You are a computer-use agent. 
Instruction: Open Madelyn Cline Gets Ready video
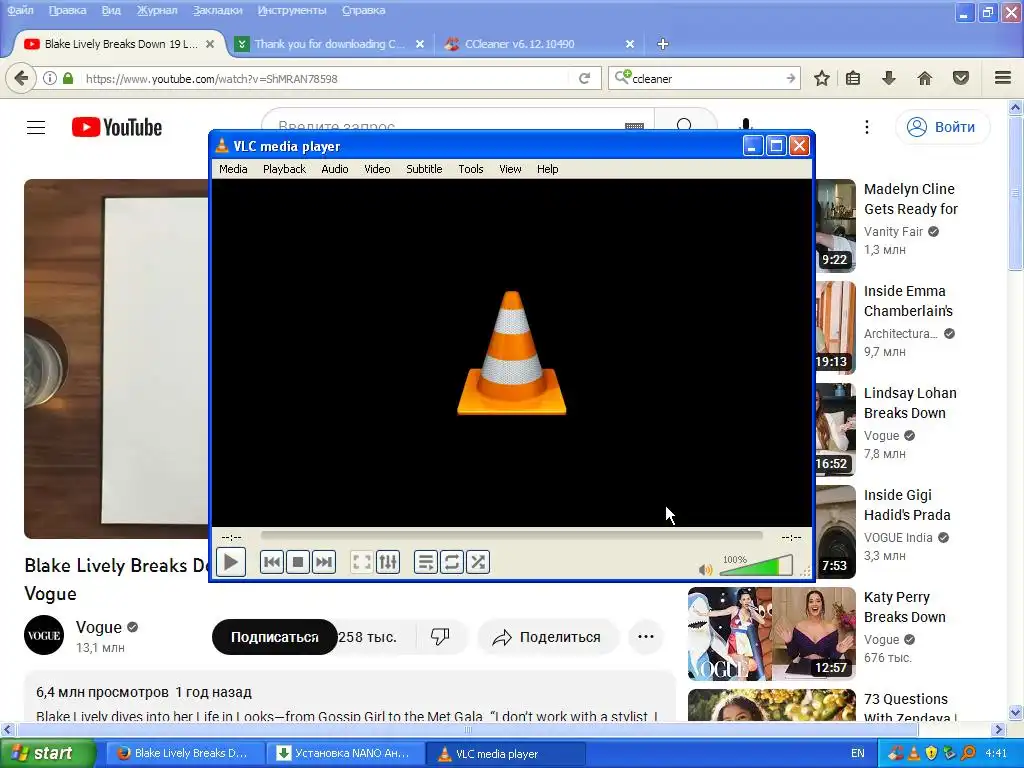pyautogui.click(x=910, y=199)
